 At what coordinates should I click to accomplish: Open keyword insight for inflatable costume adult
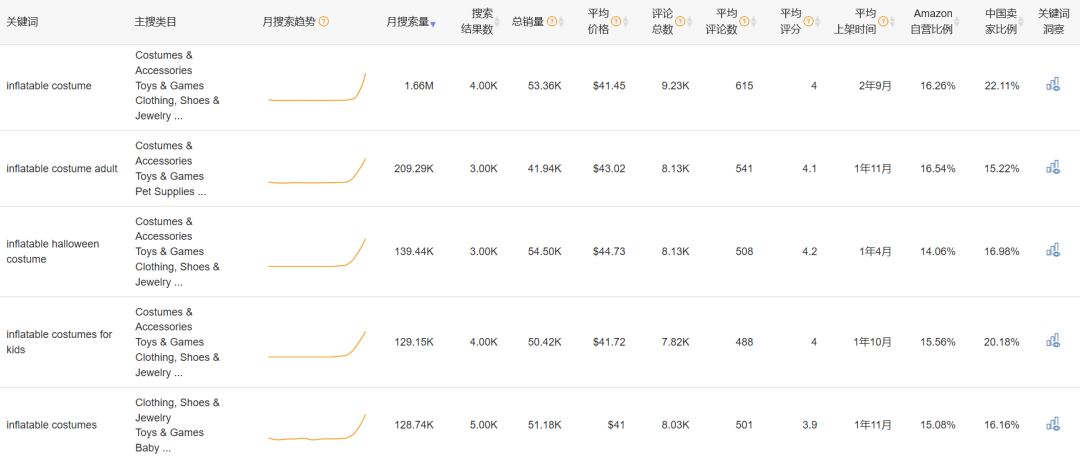point(1052,167)
